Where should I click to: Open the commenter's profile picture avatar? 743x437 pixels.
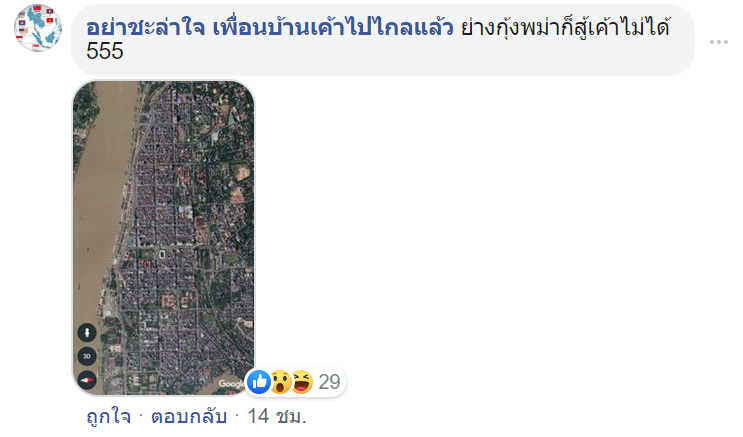tap(38, 27)
